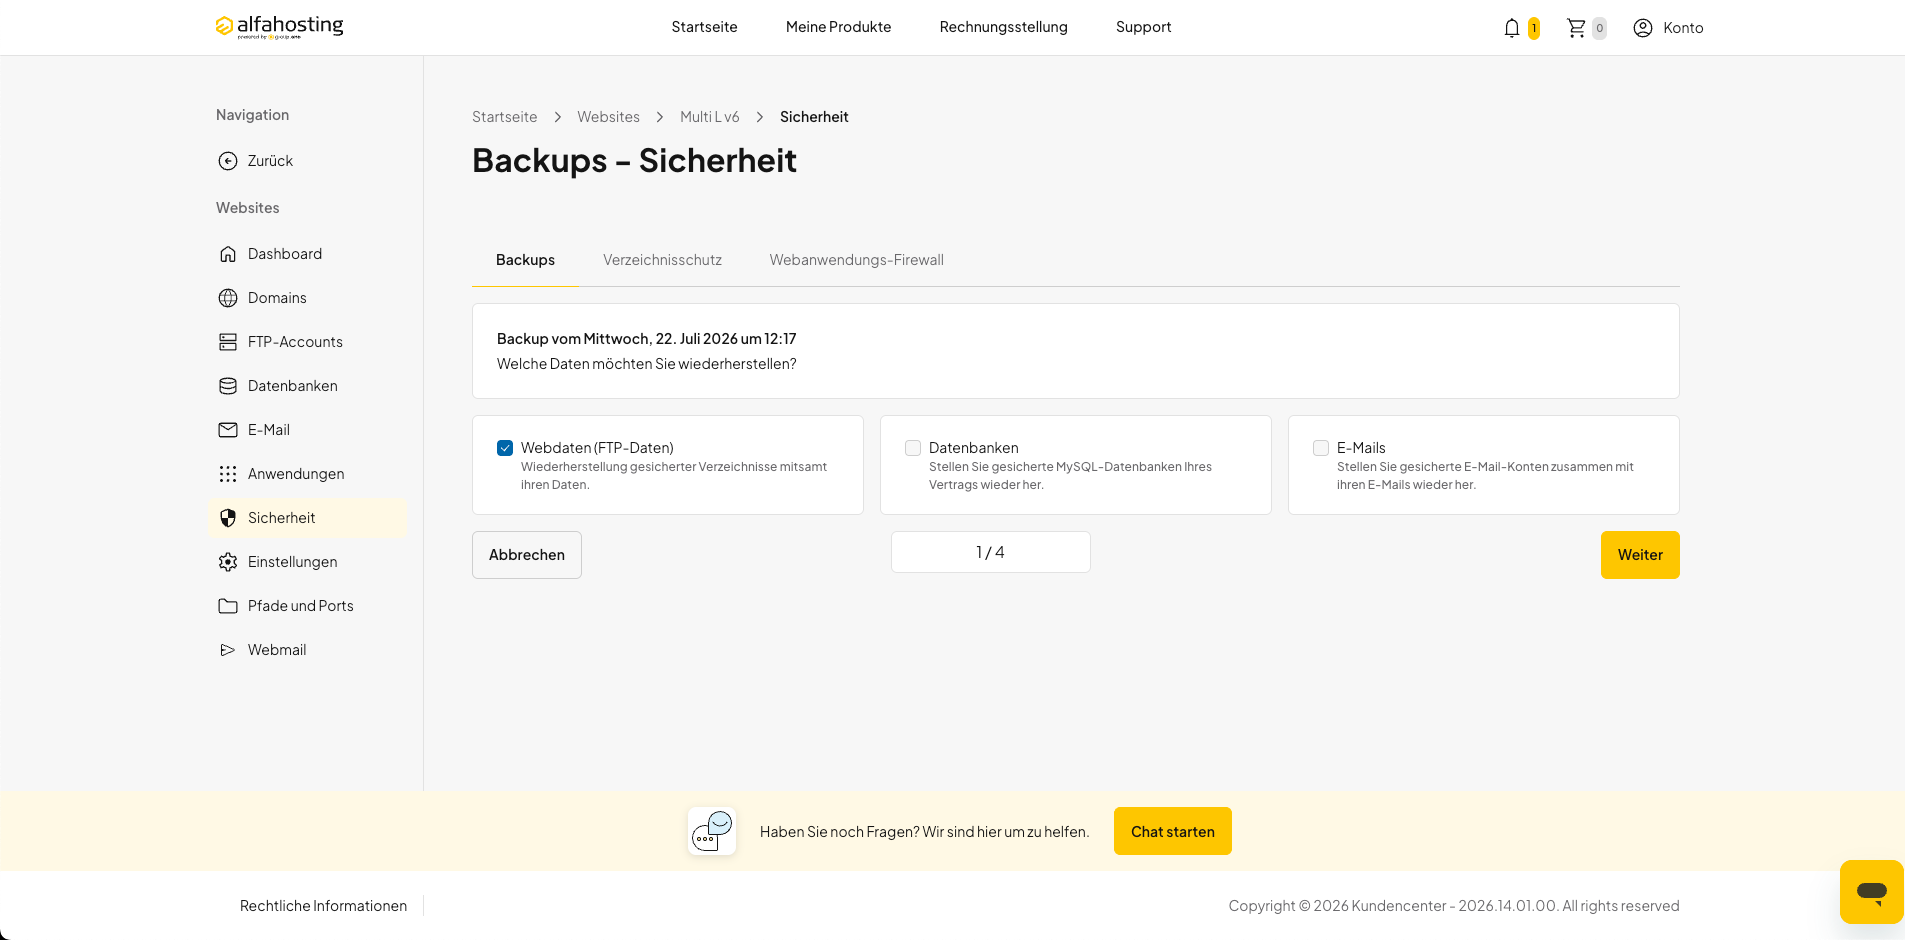Open the Startseite menu item
The image size is (1905, 940).
[x=704, y=27]
